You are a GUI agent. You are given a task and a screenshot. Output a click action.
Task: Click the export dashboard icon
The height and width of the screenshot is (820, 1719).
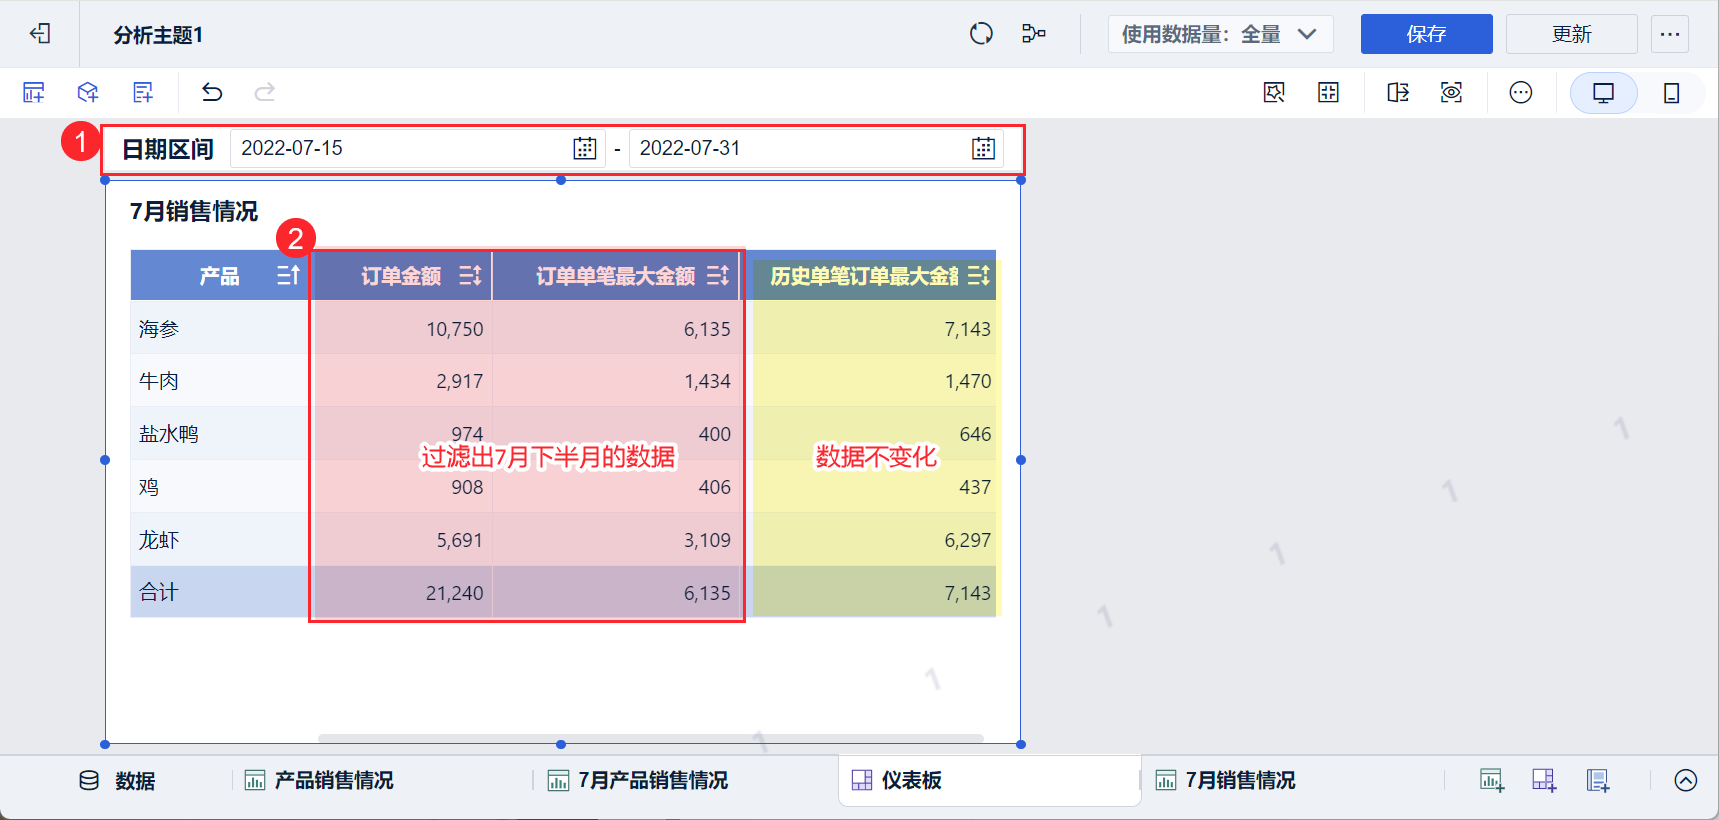(x=1398, y=93)
